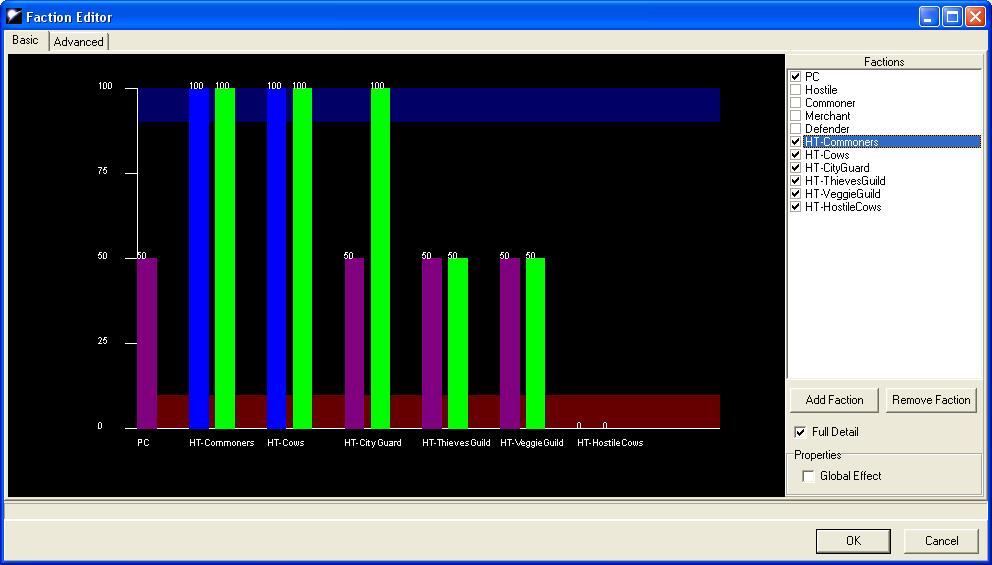Select HT-Cows label in factions list

827,155
